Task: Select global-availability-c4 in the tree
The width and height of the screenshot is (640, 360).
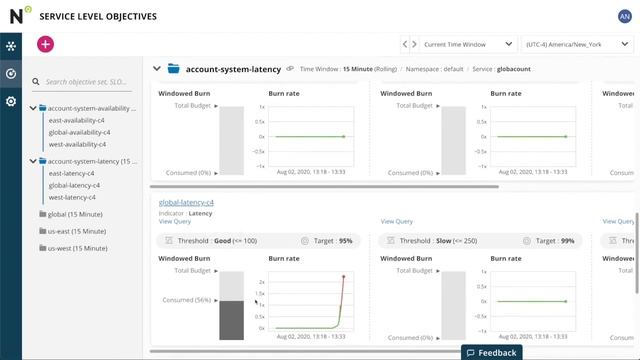Action: click(x=79, y=132)
